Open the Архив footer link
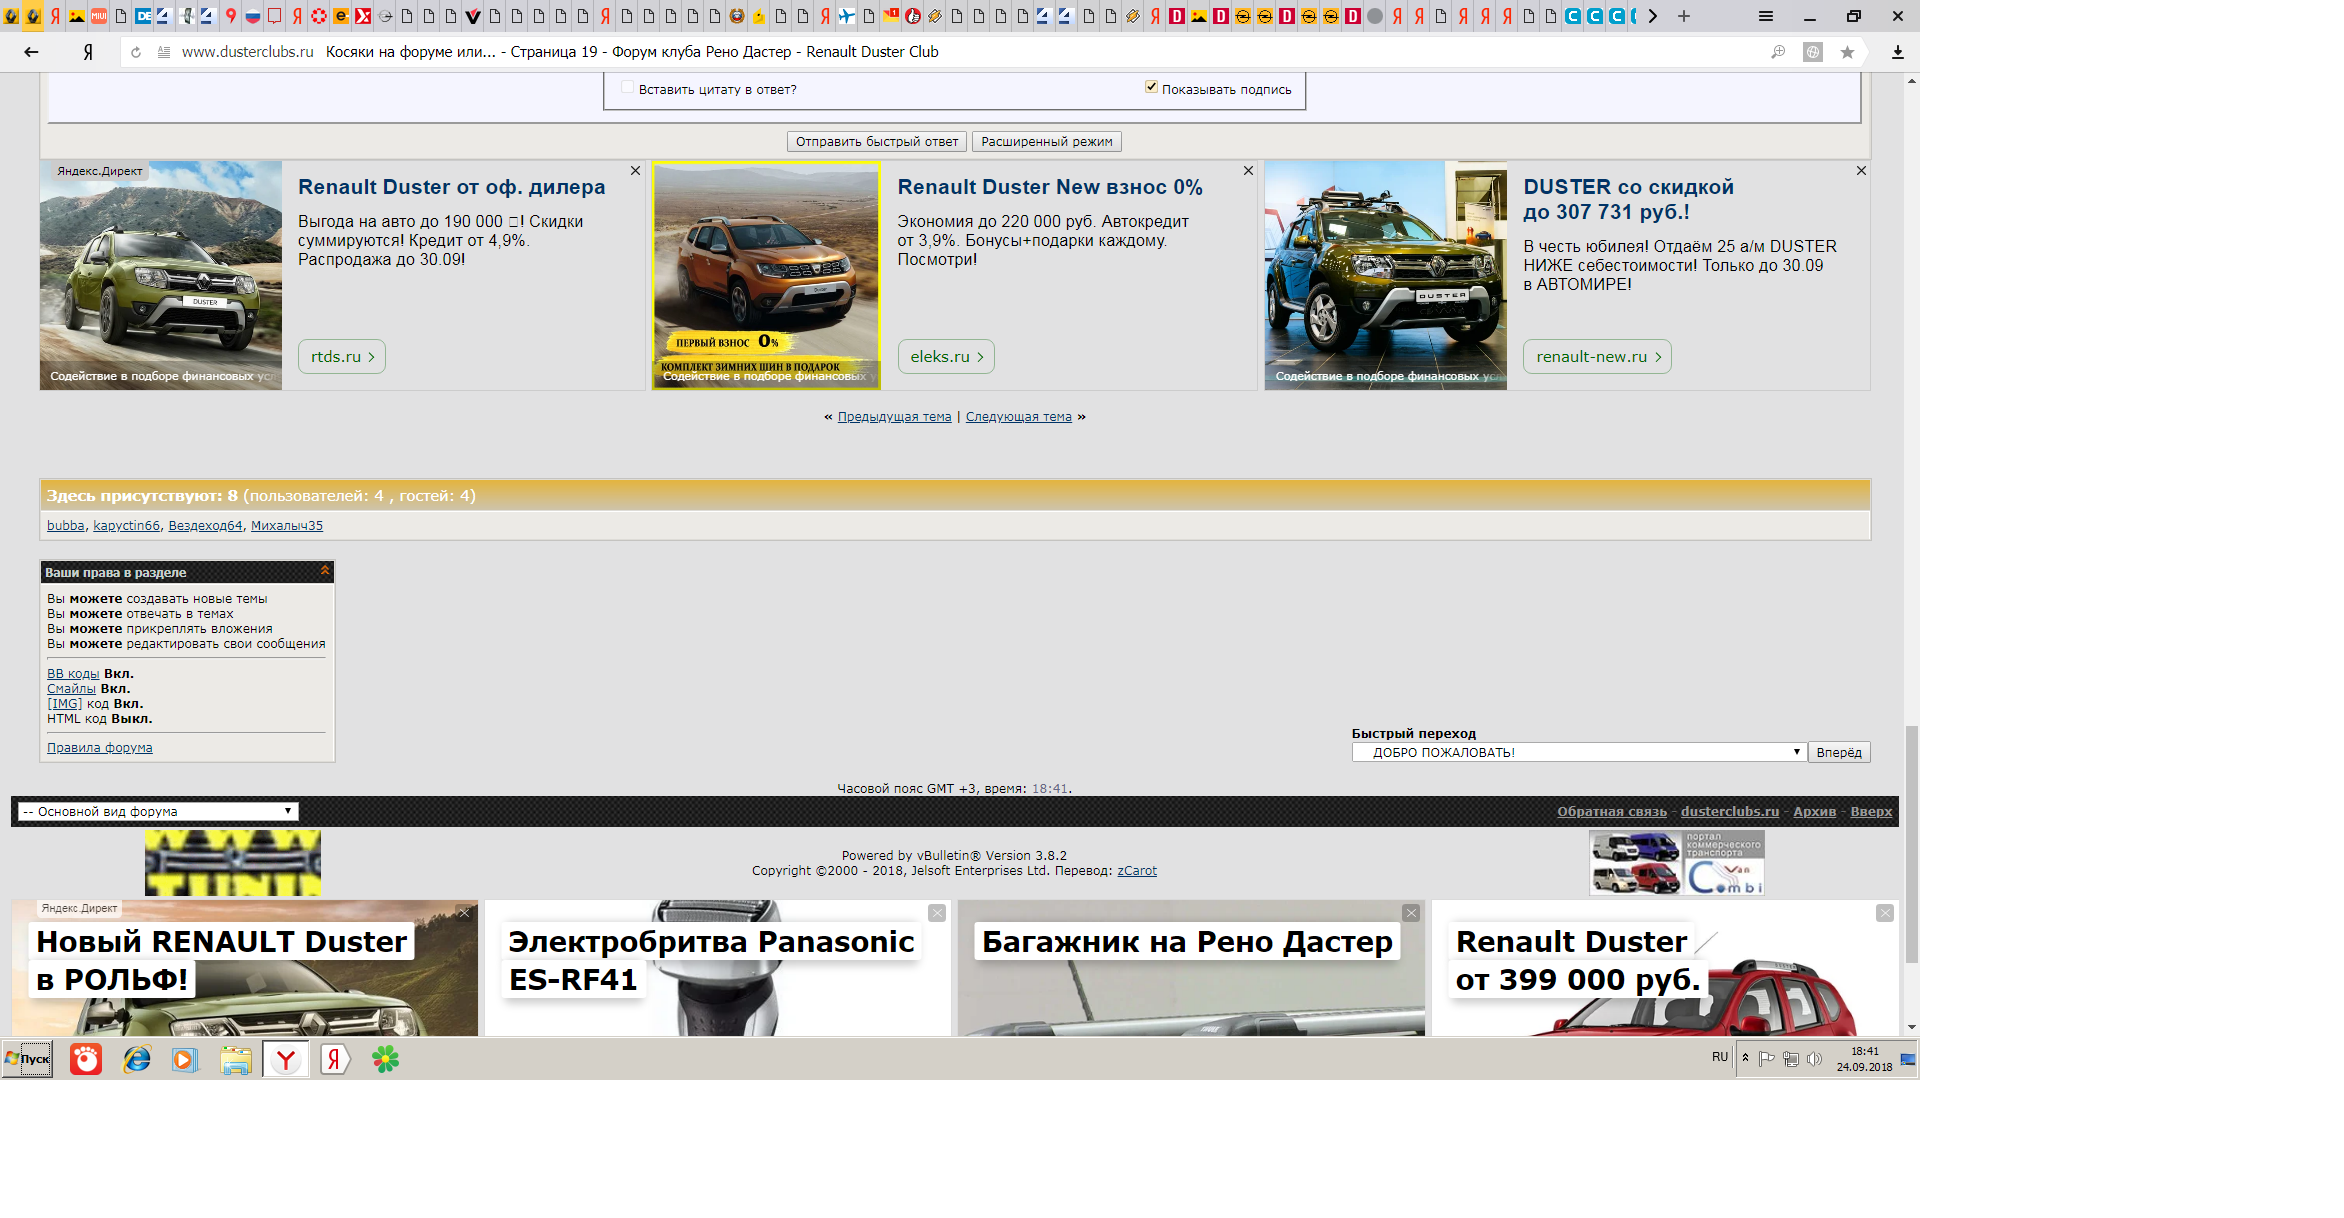2344x1218 pixels. (x=1814, y=811)
